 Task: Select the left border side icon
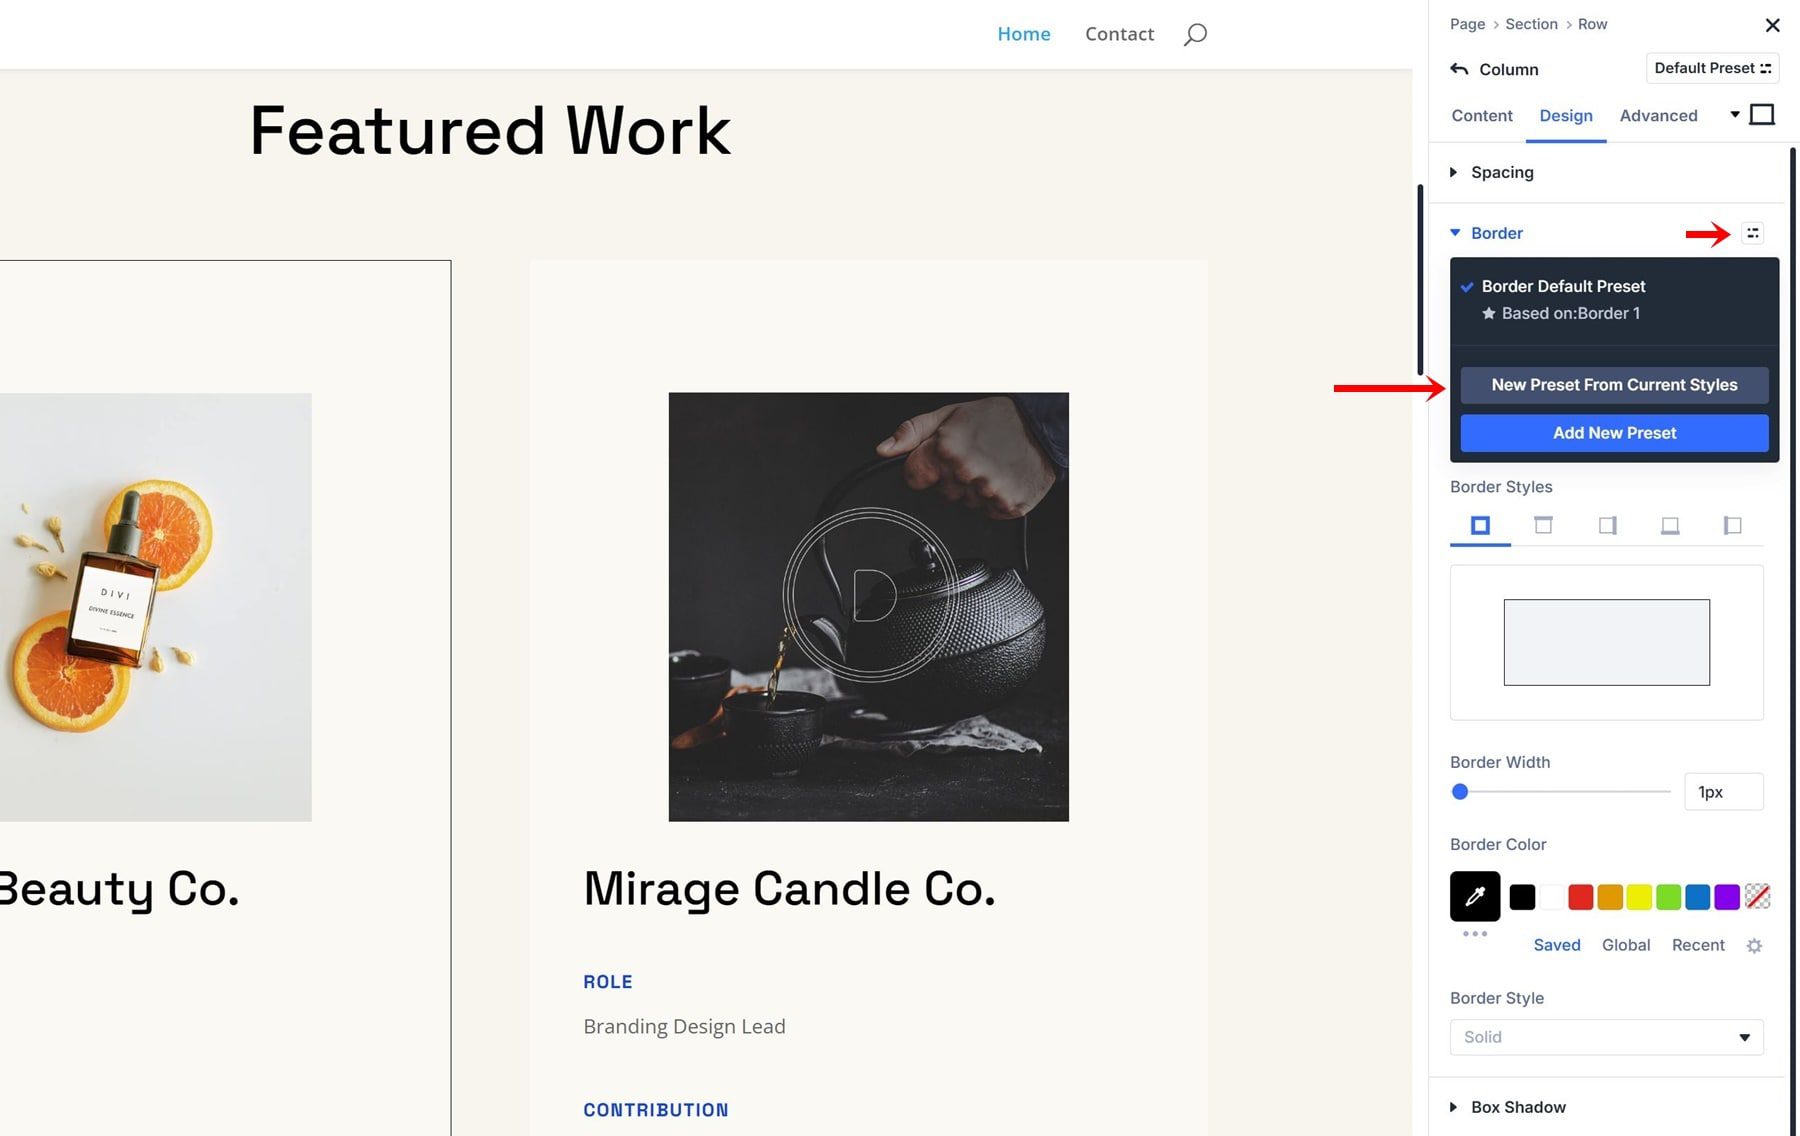pos(1732,526)
